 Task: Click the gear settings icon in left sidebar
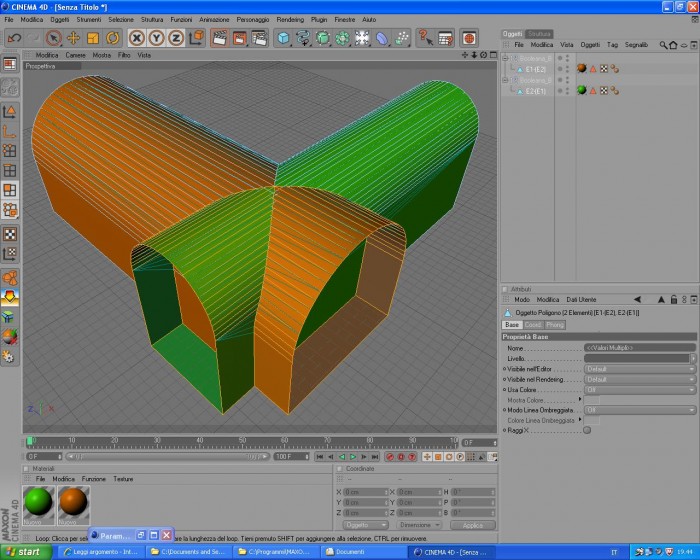point(8,356)
